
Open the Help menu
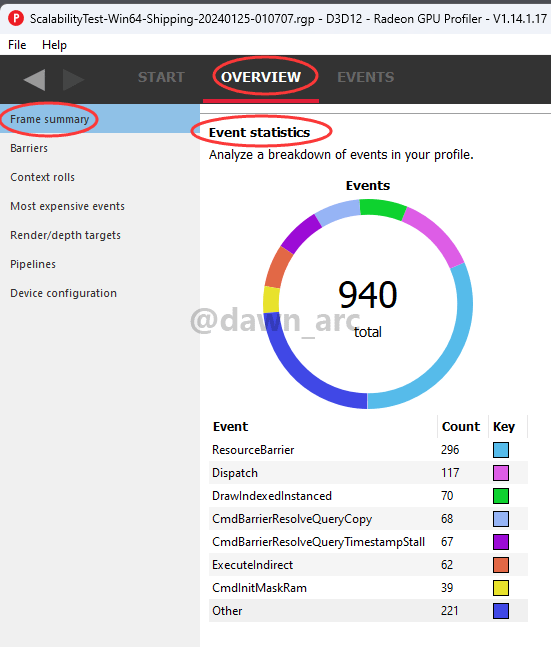coord(54,45)
